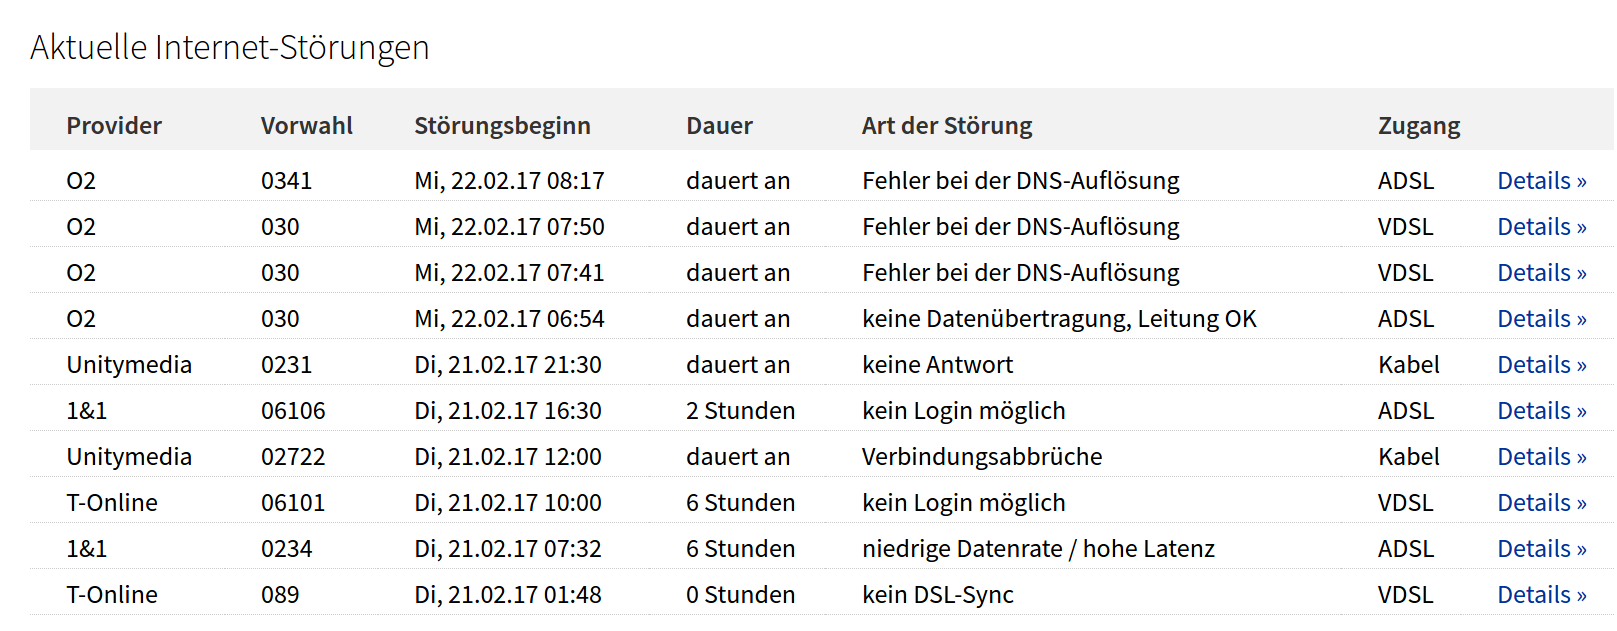Open Details for 1&1 06106 outage

pos(1541,411)
